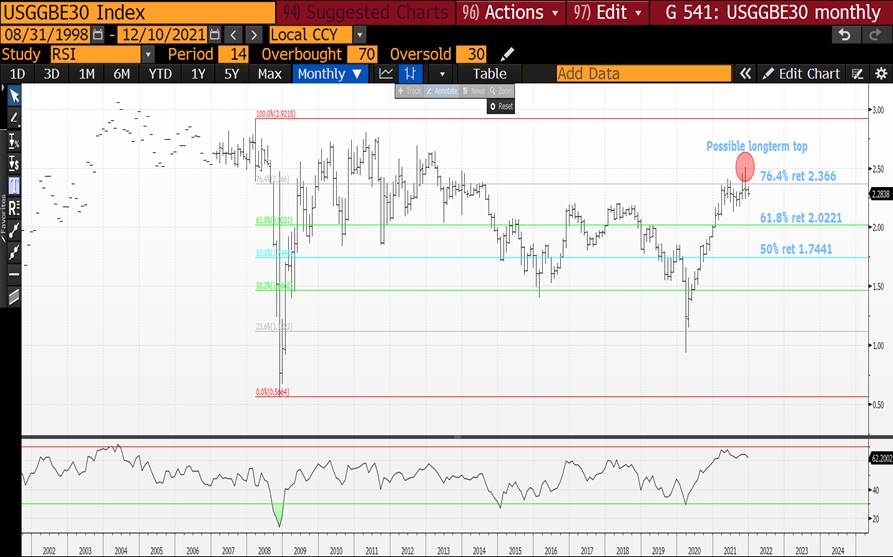The width and height of the screenshot is (893, 557).
Task: Select the horizontal line annotation tool
Action: click(13, 273)
